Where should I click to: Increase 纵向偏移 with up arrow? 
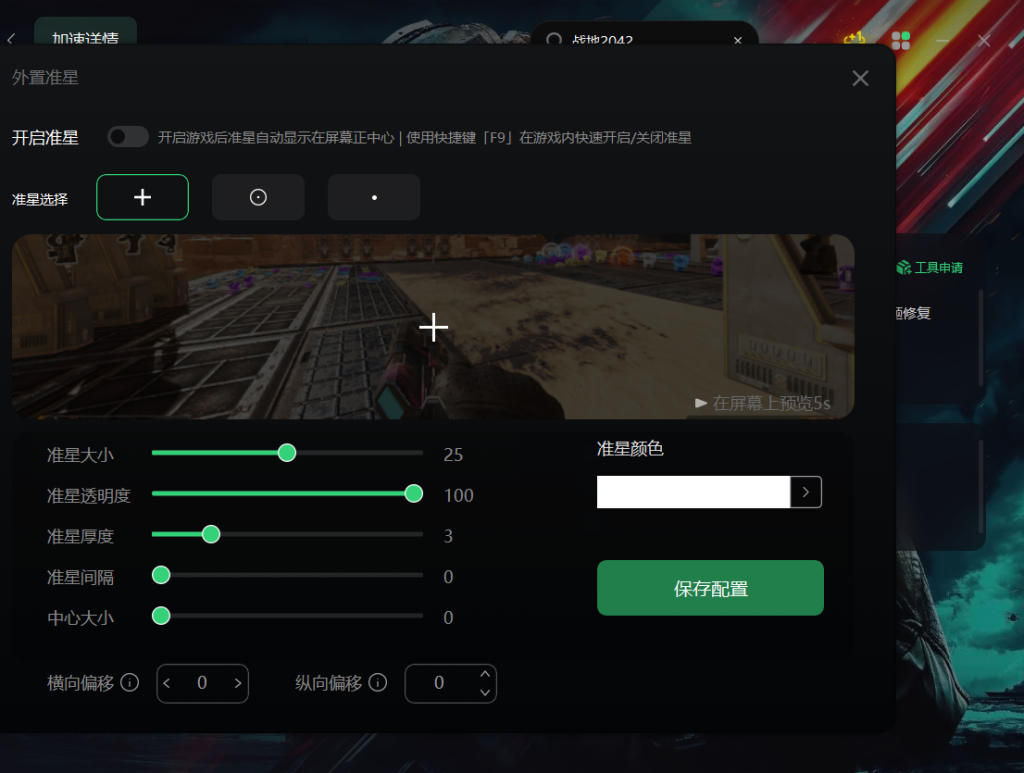(485, 675)
